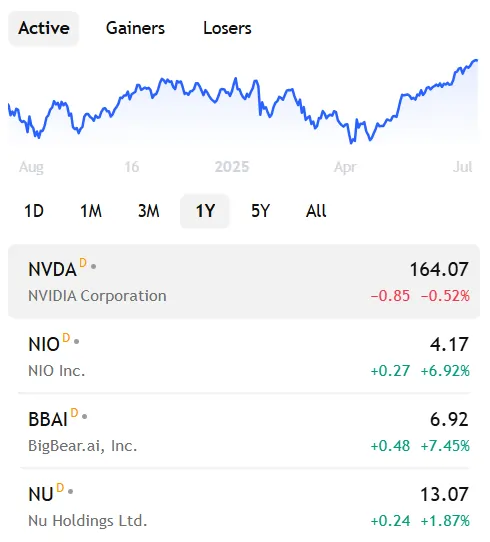Open the Gainers tab

point(135,28)
